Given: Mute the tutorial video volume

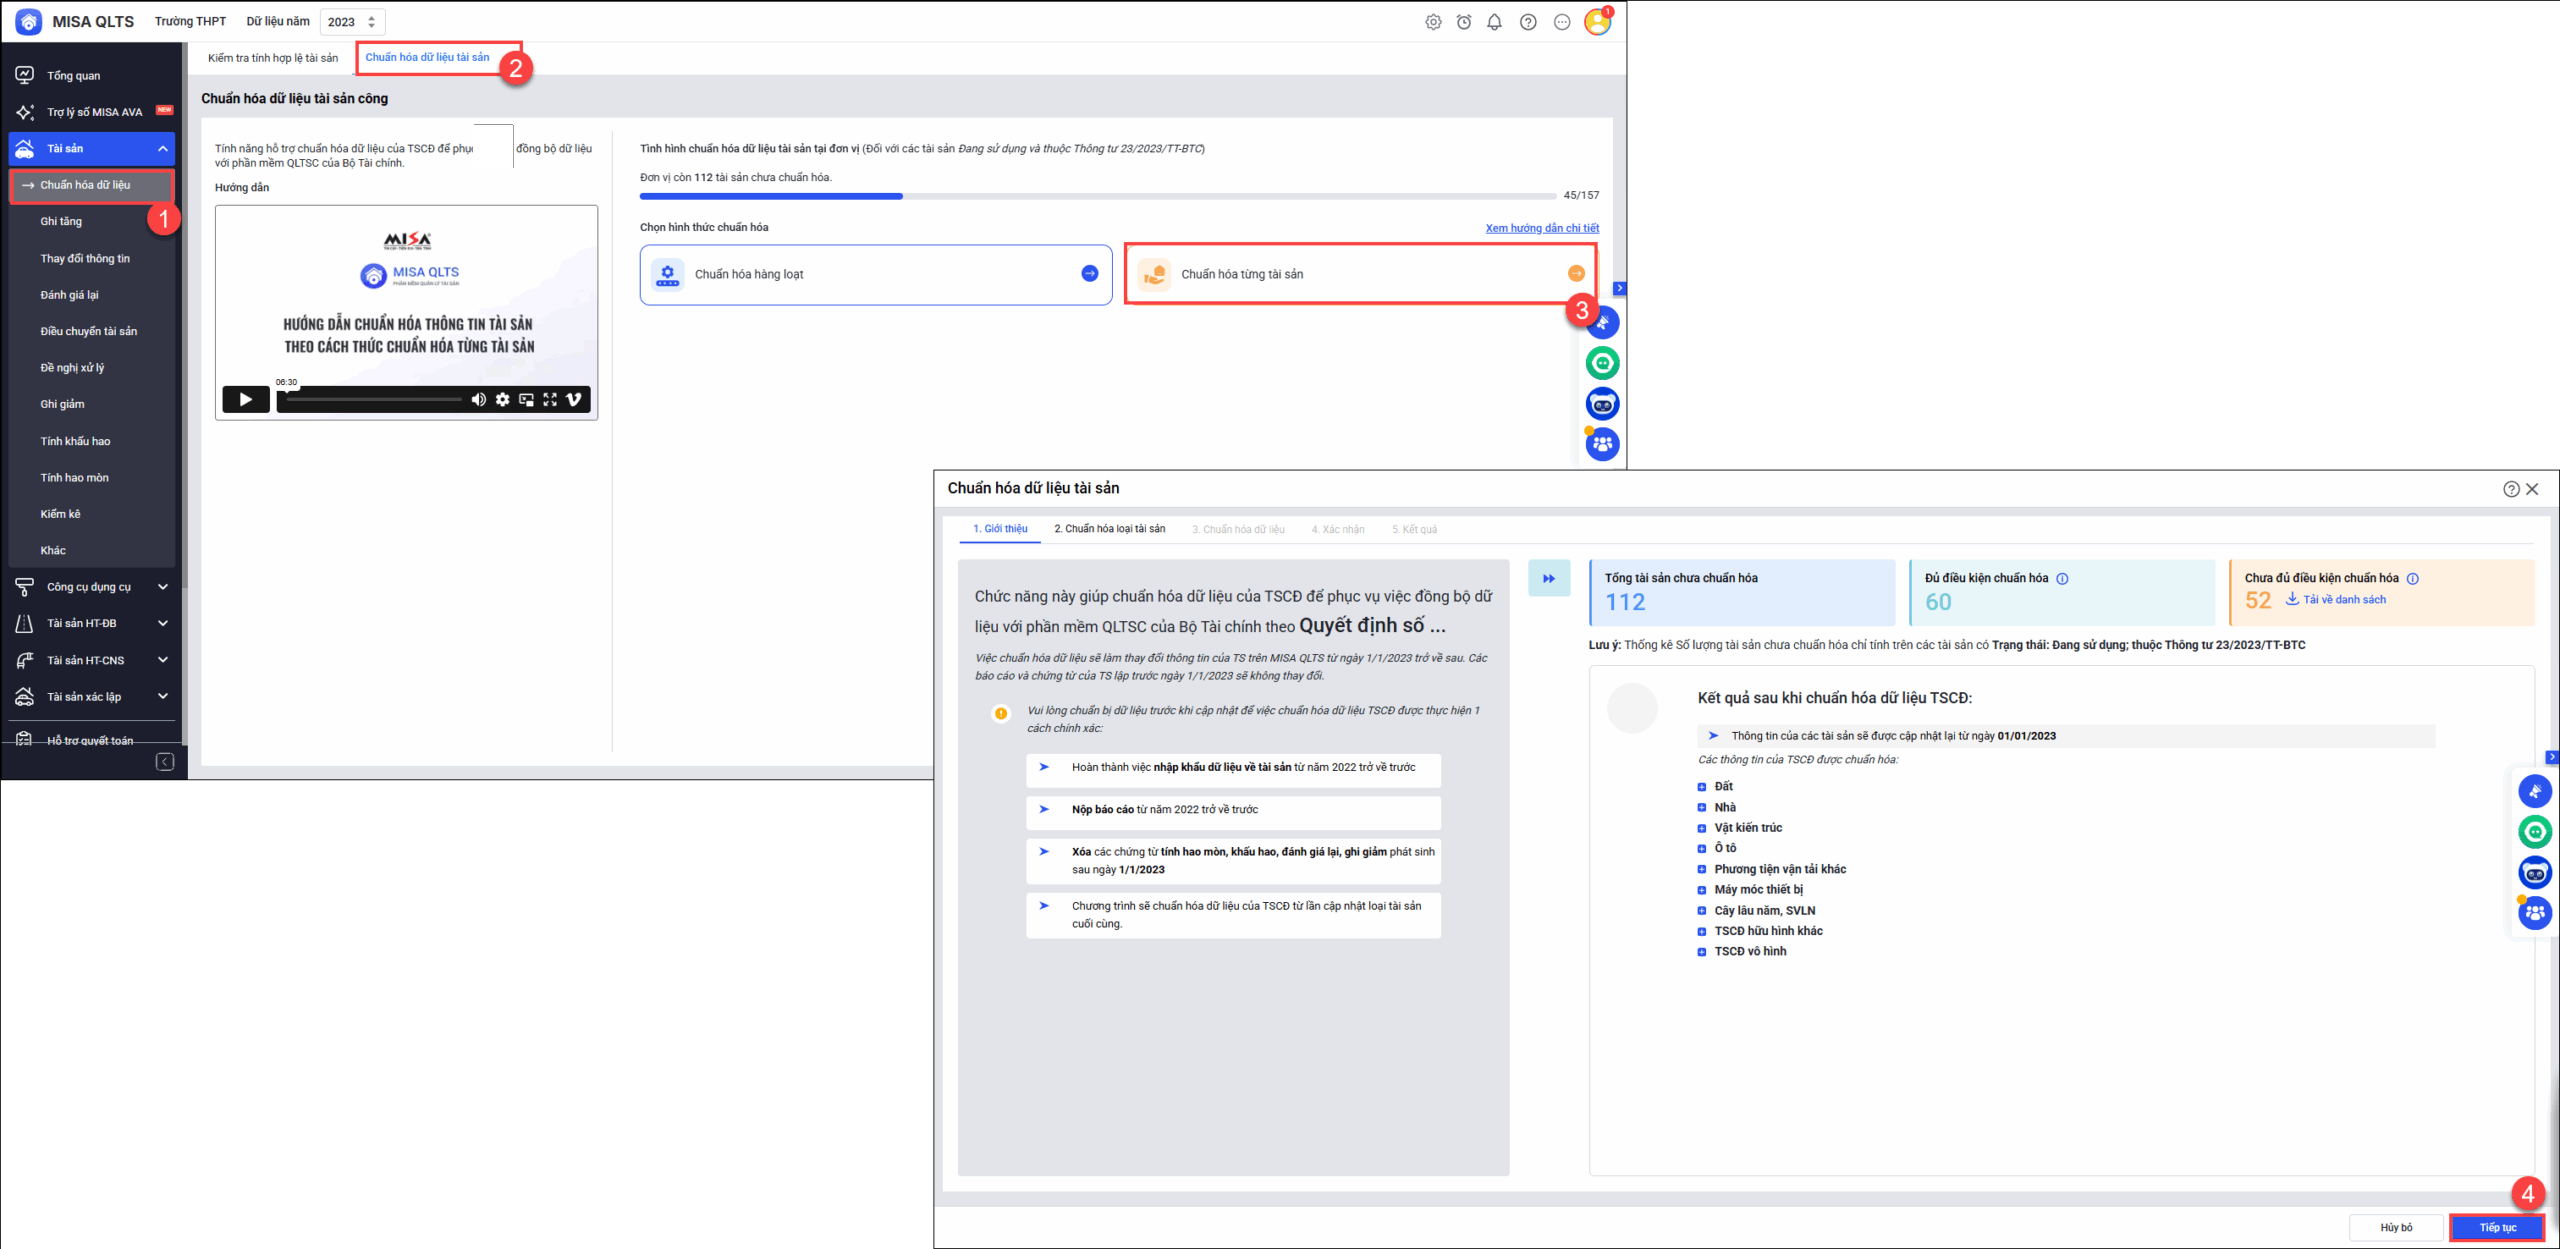Looking at the screenshot, I should 478,400.
